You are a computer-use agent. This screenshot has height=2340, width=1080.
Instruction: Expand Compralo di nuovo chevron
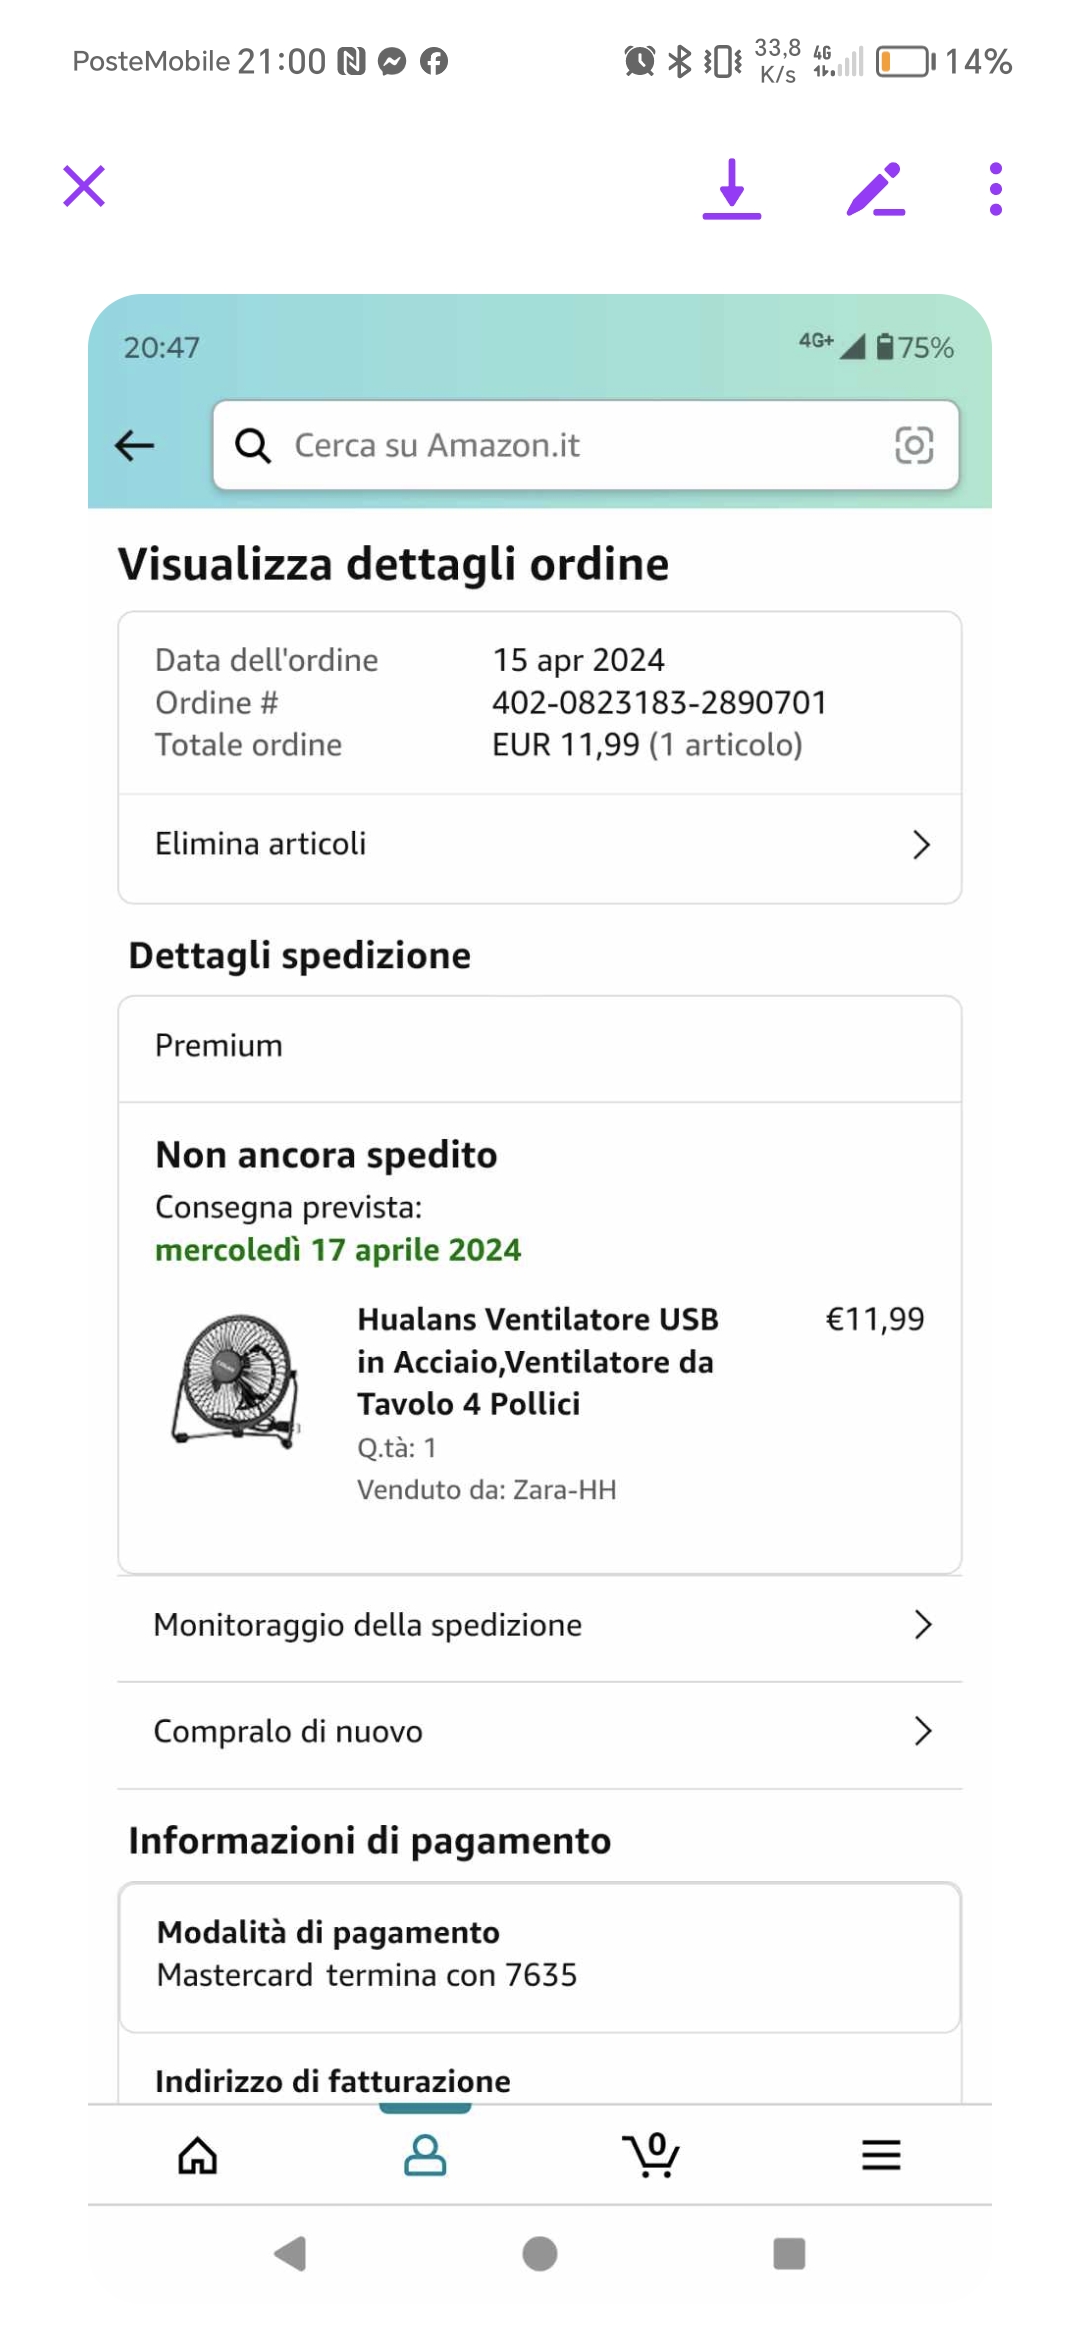(922, 1731)
